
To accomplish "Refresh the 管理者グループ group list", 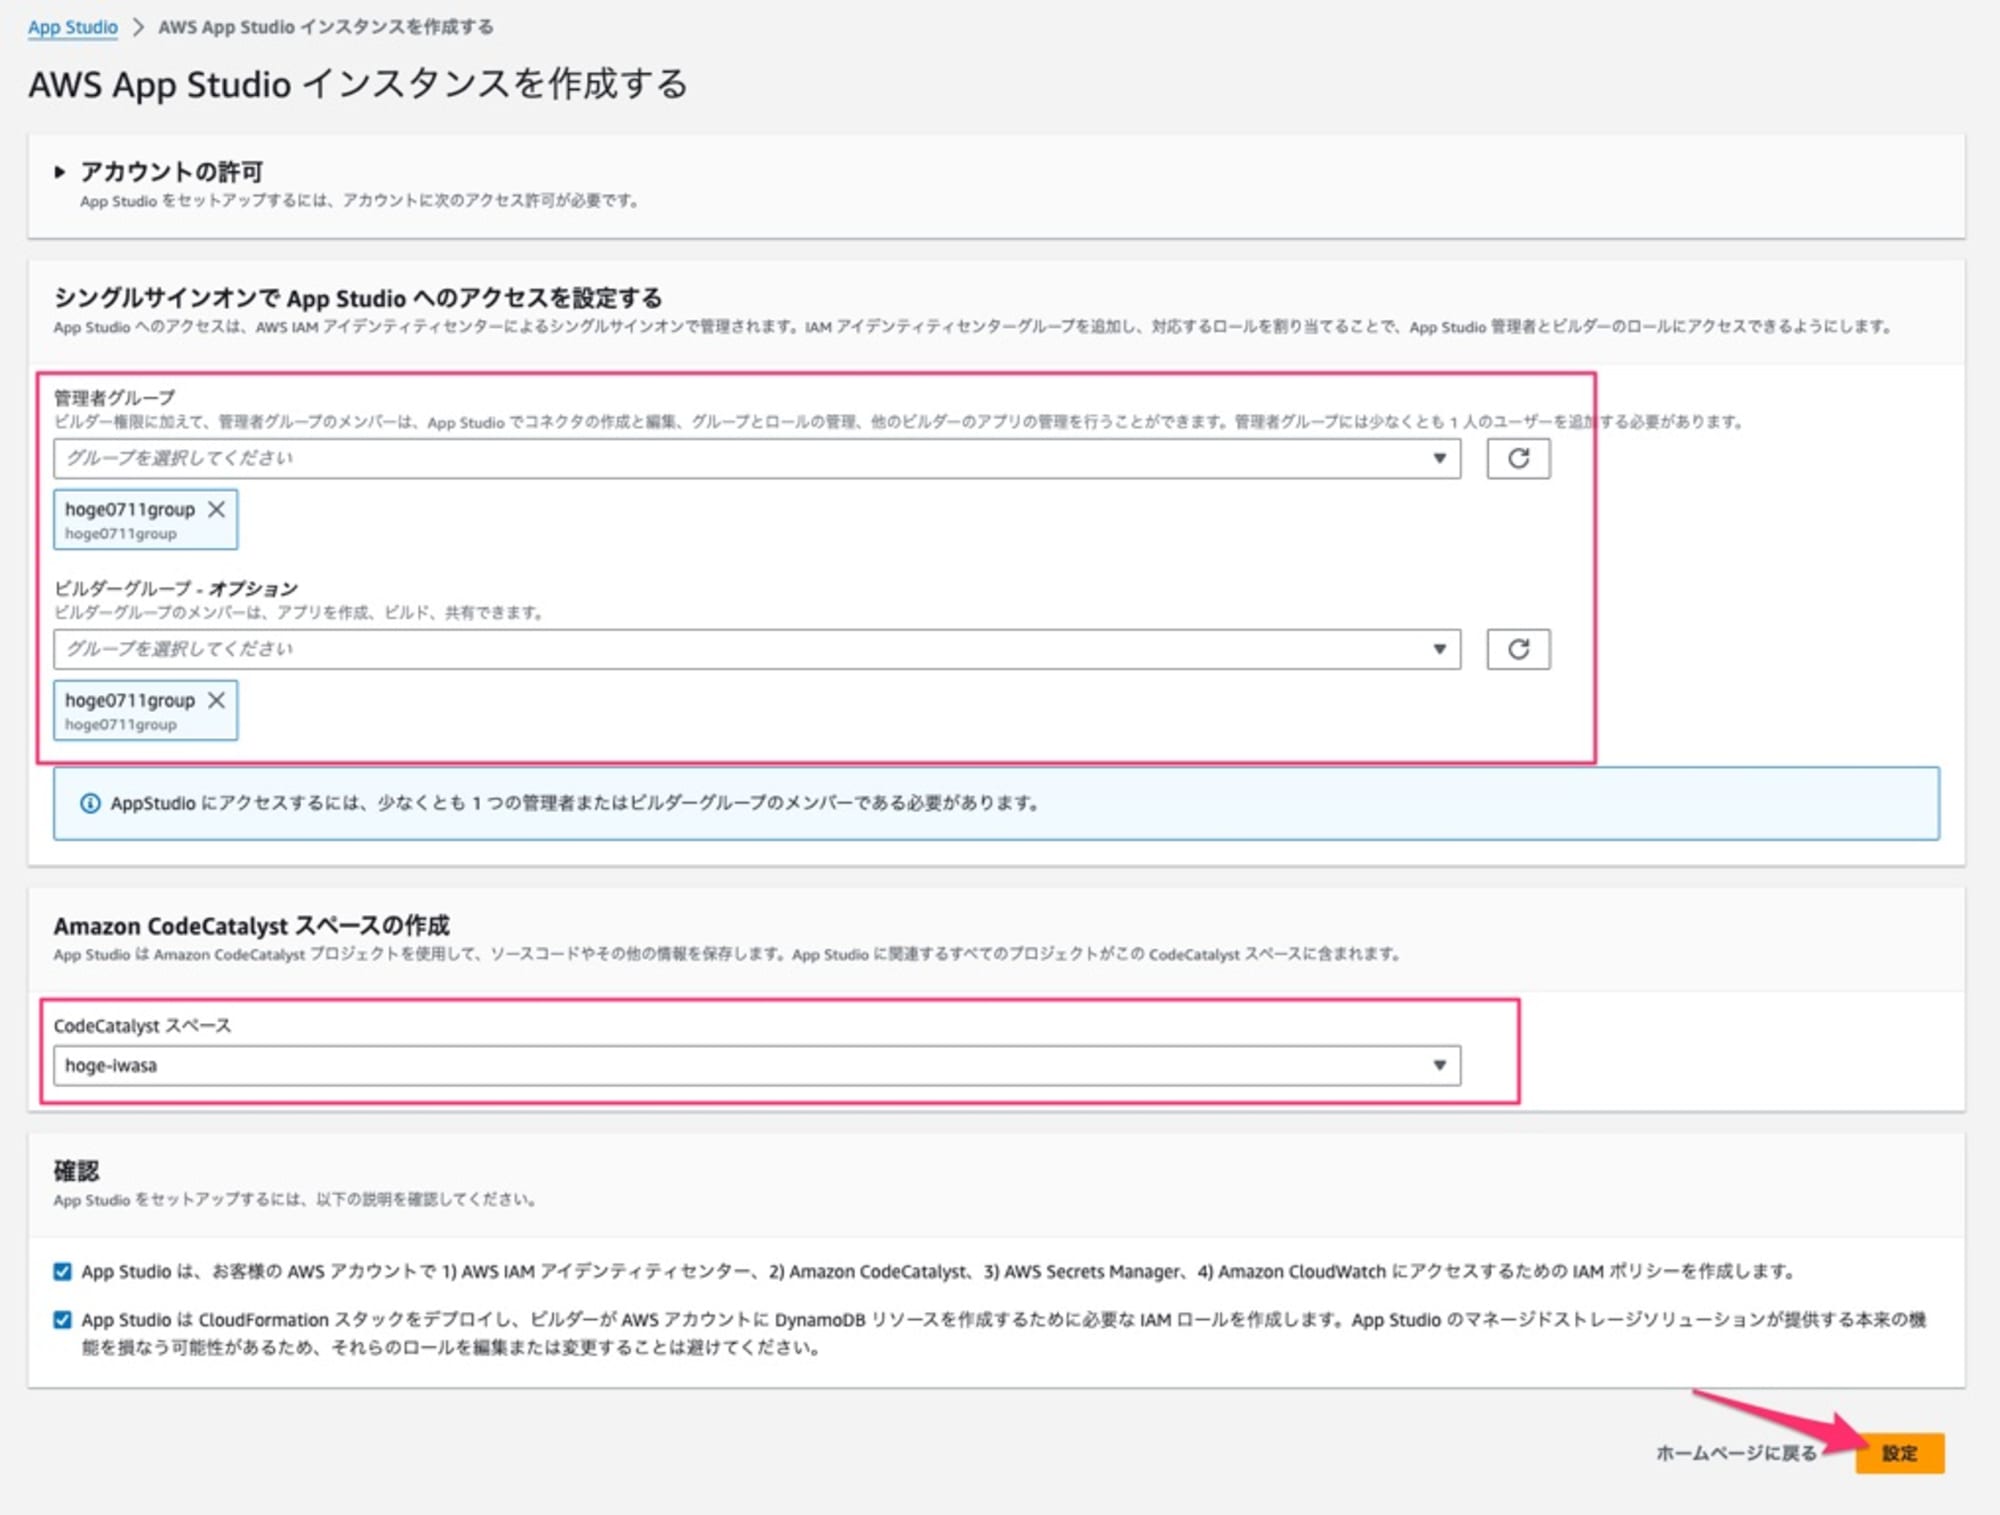I will click(x=1518, y=458).
